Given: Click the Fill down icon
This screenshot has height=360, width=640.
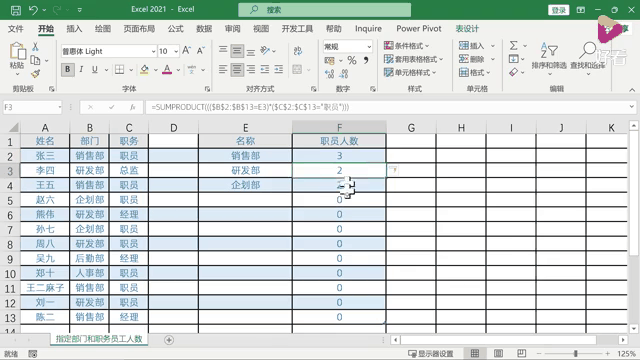Looking at the screenshot, I should point(513,59).
